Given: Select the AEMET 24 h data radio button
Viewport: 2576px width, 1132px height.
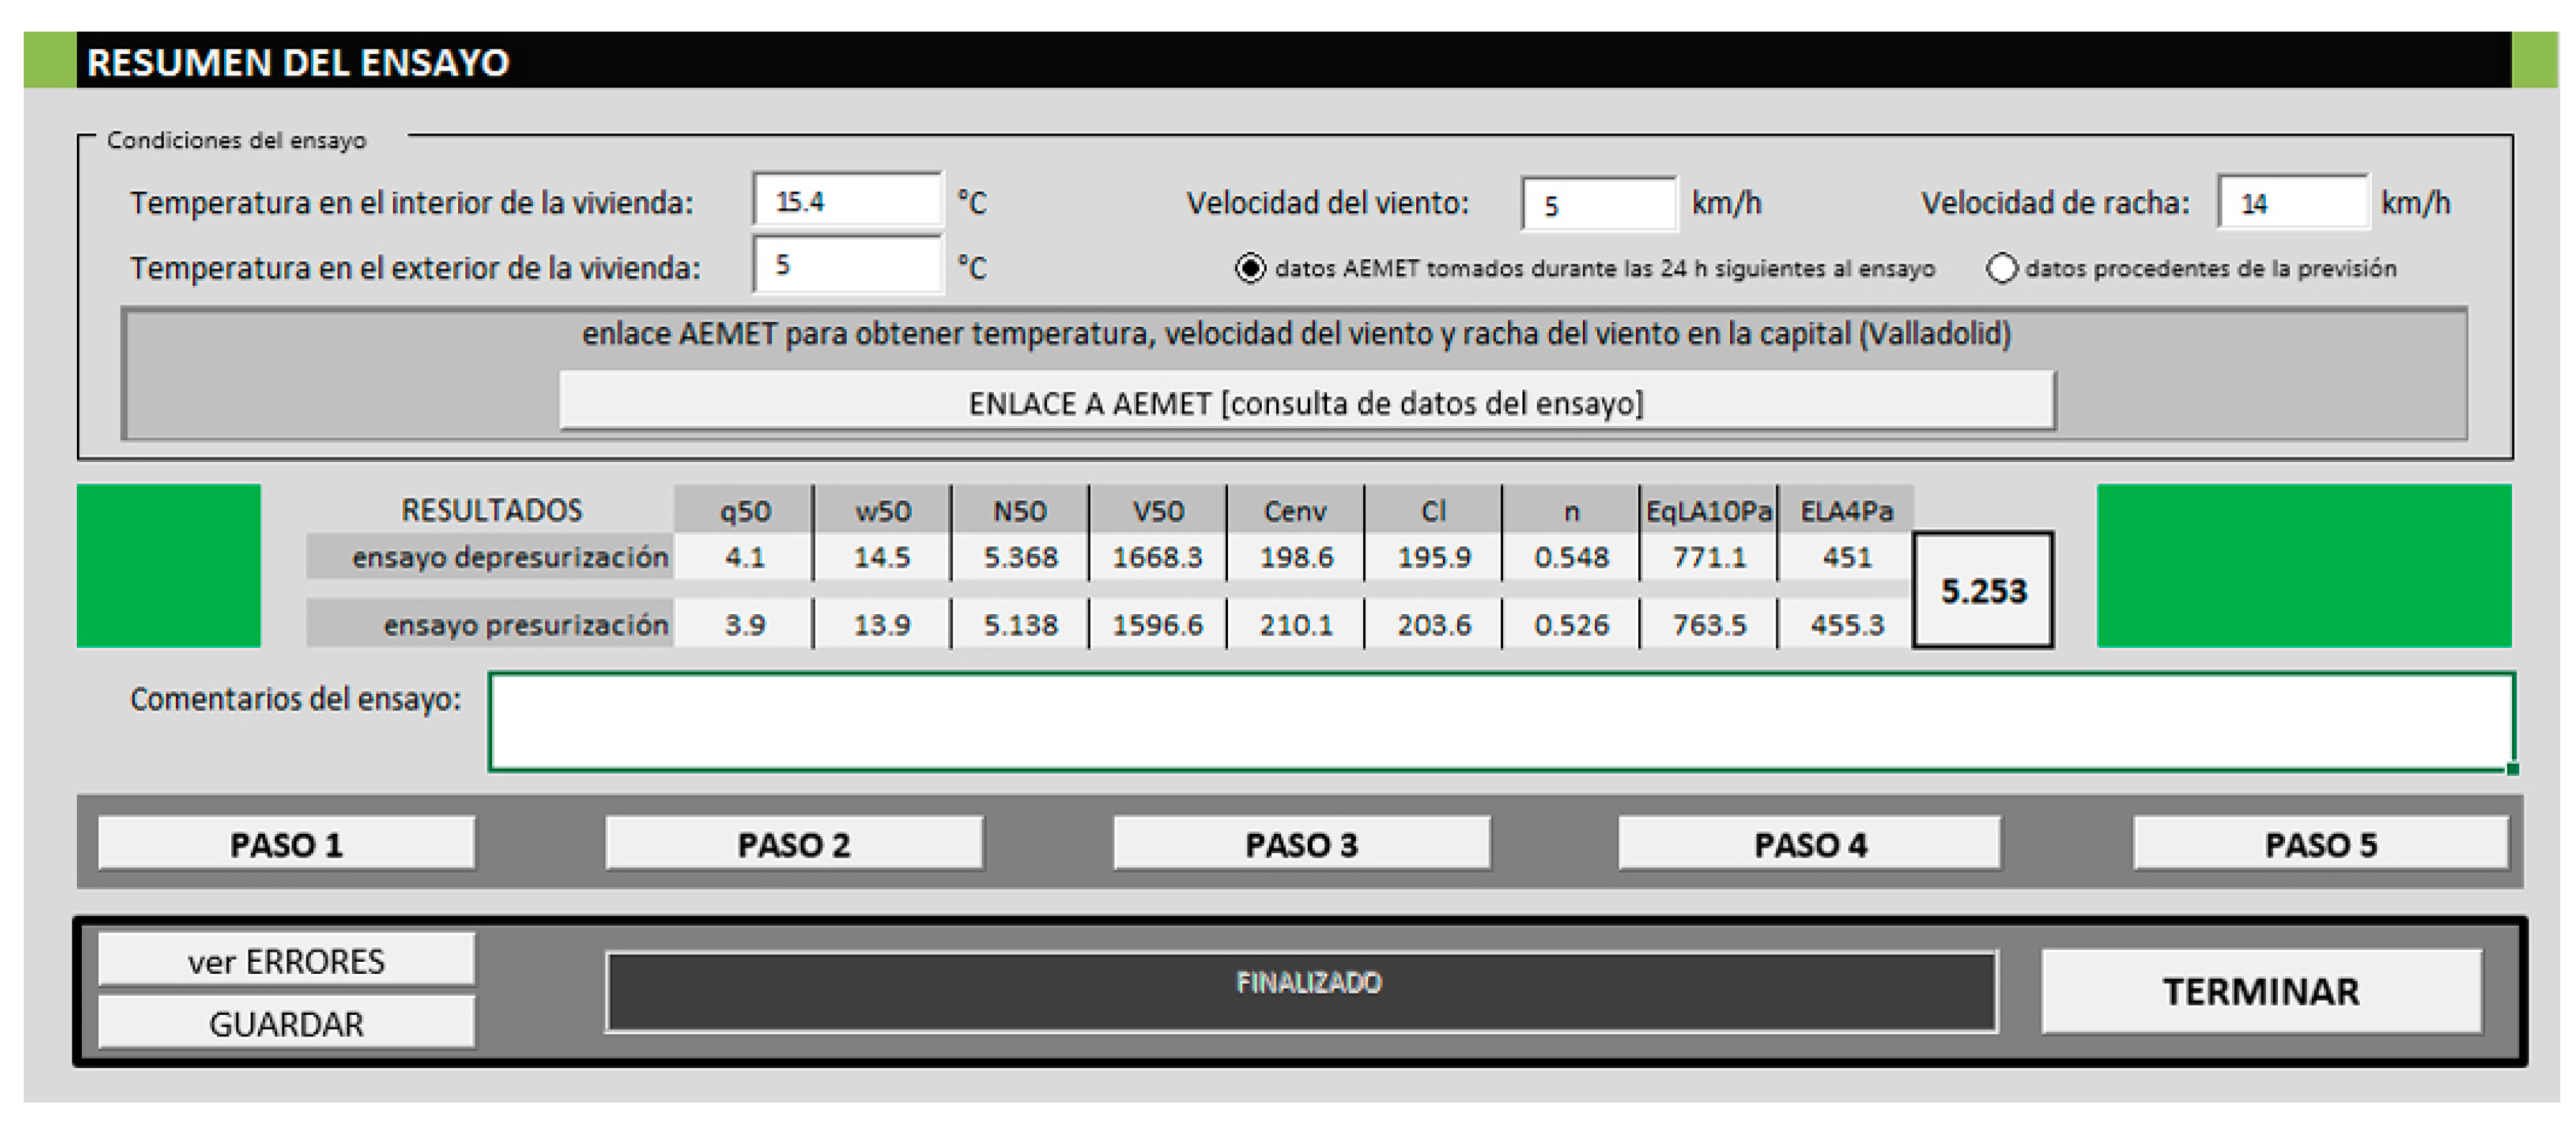Looking at the screenshot, I should (x=1250, y=268).
